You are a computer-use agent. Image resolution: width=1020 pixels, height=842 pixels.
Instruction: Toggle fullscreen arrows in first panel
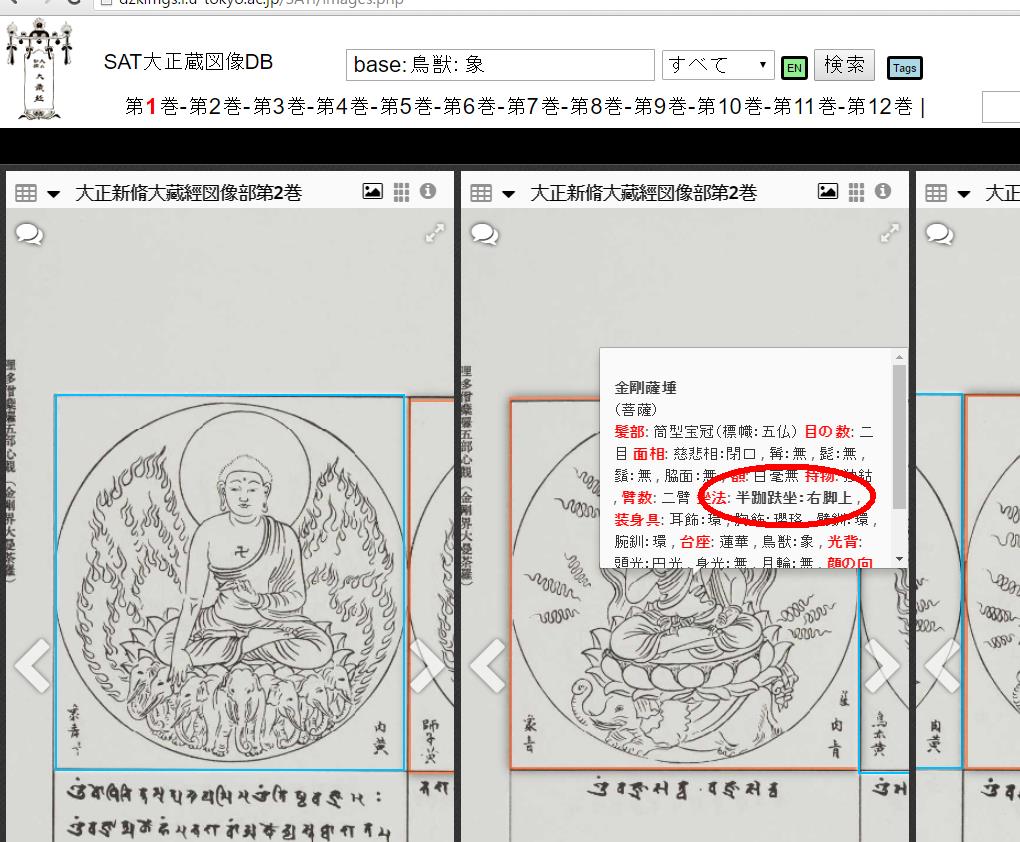coord(435,232)
